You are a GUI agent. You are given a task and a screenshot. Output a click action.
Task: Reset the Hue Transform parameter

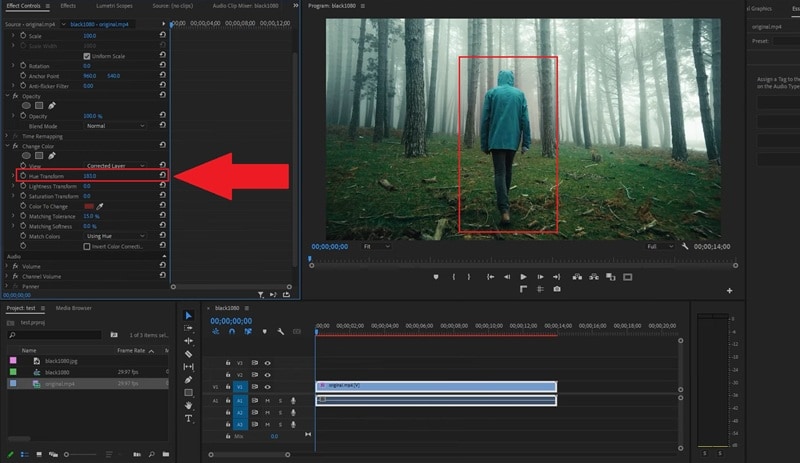tap(163, 175)
